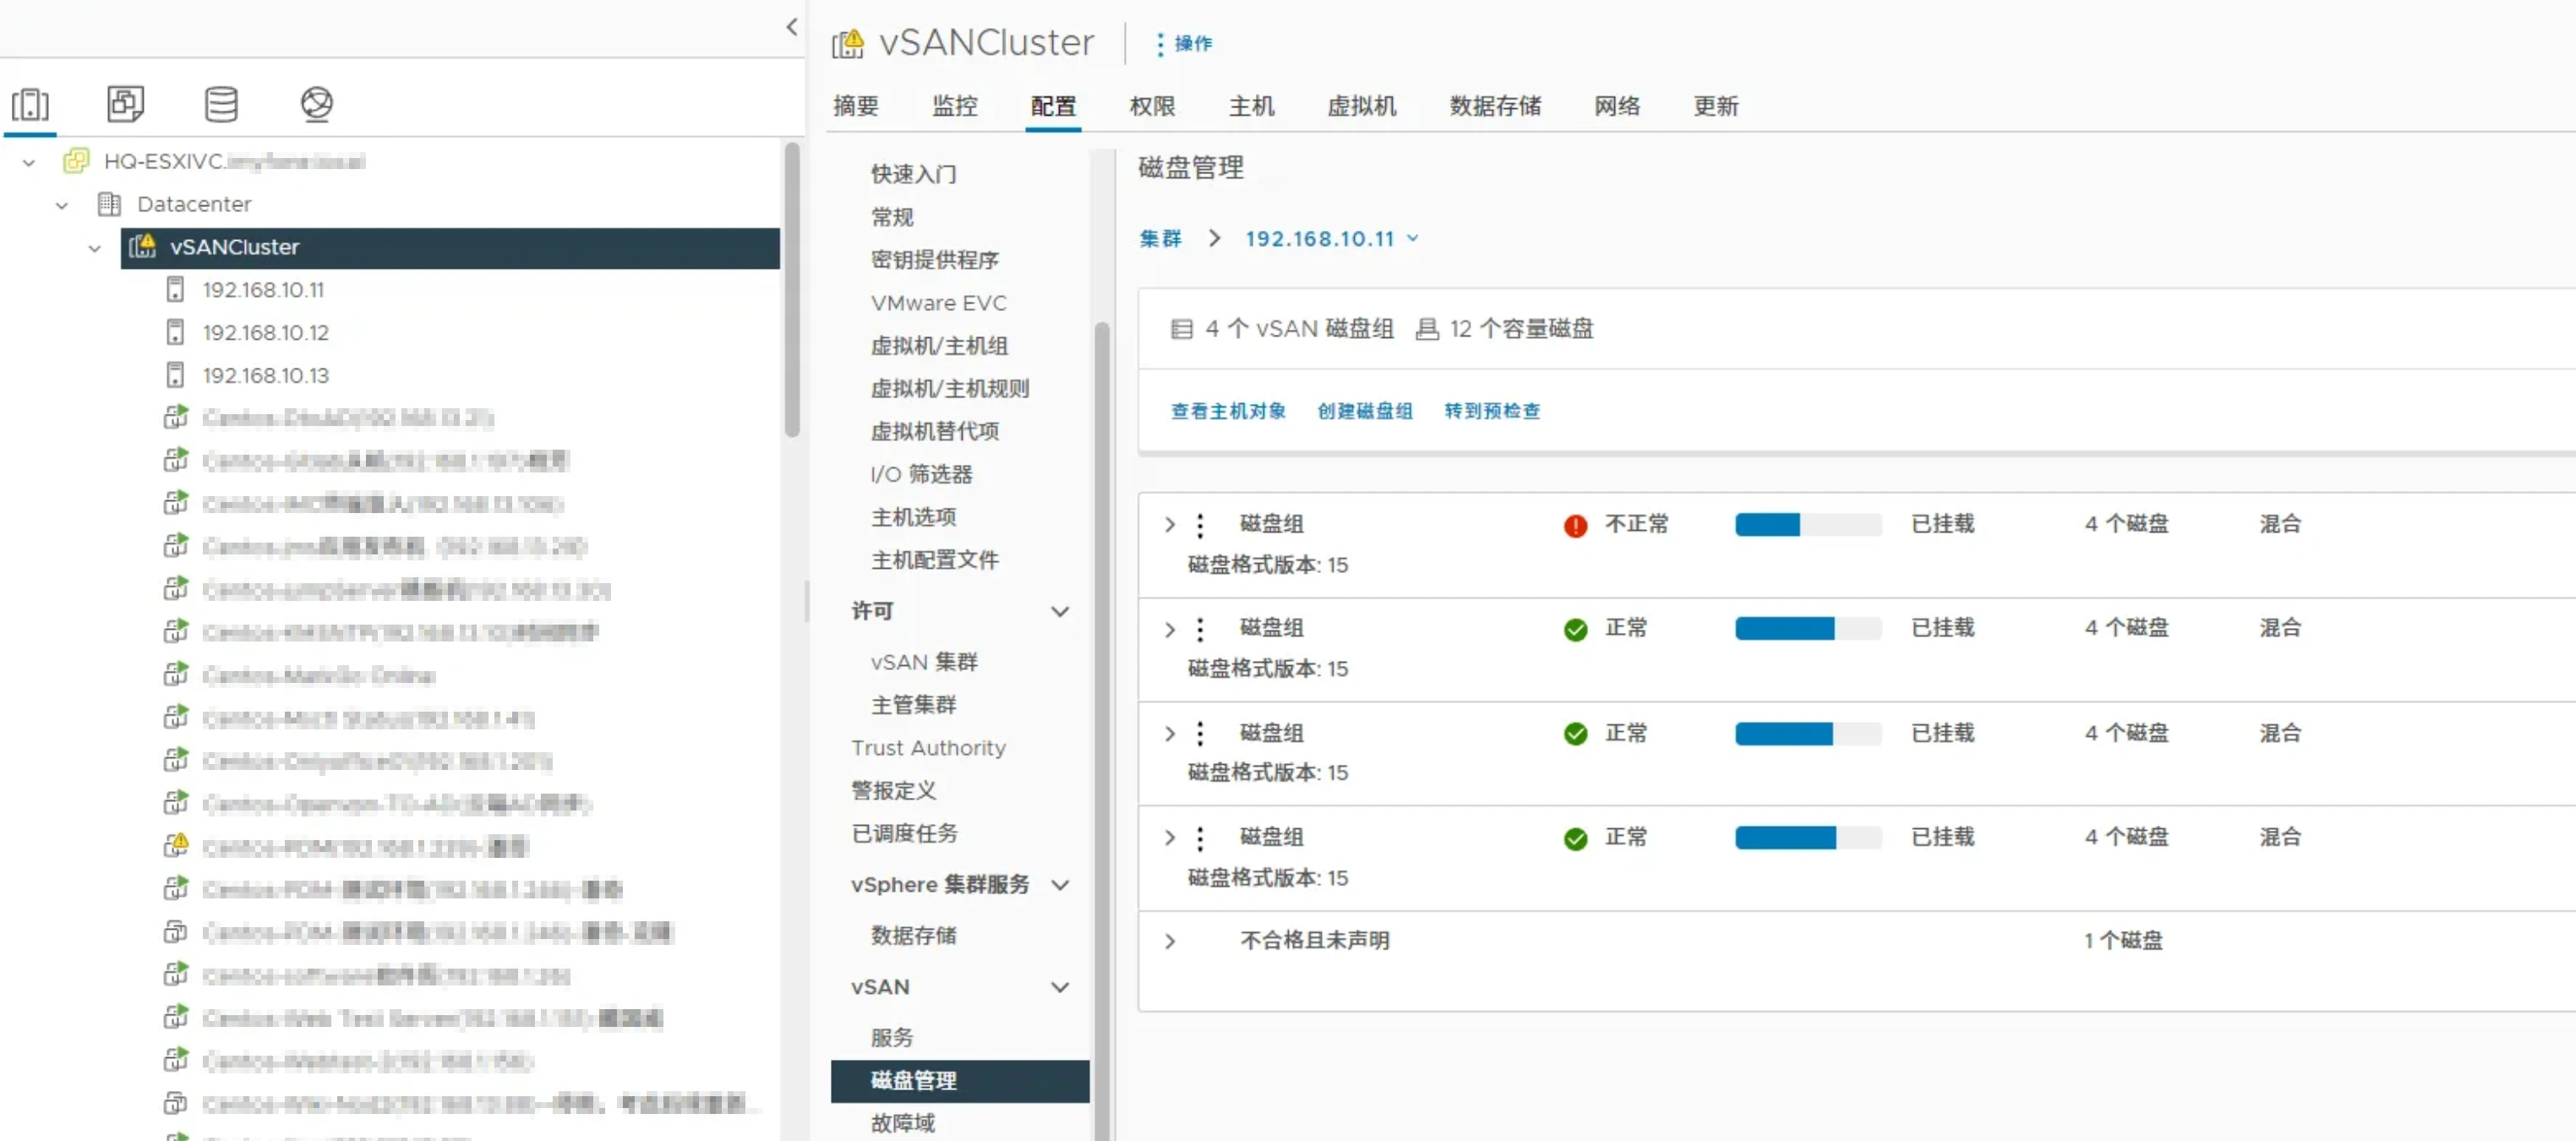Switch to VMs and Templates inventory view
This screenshot has height=1141, width=2576.
click(125, 104)
